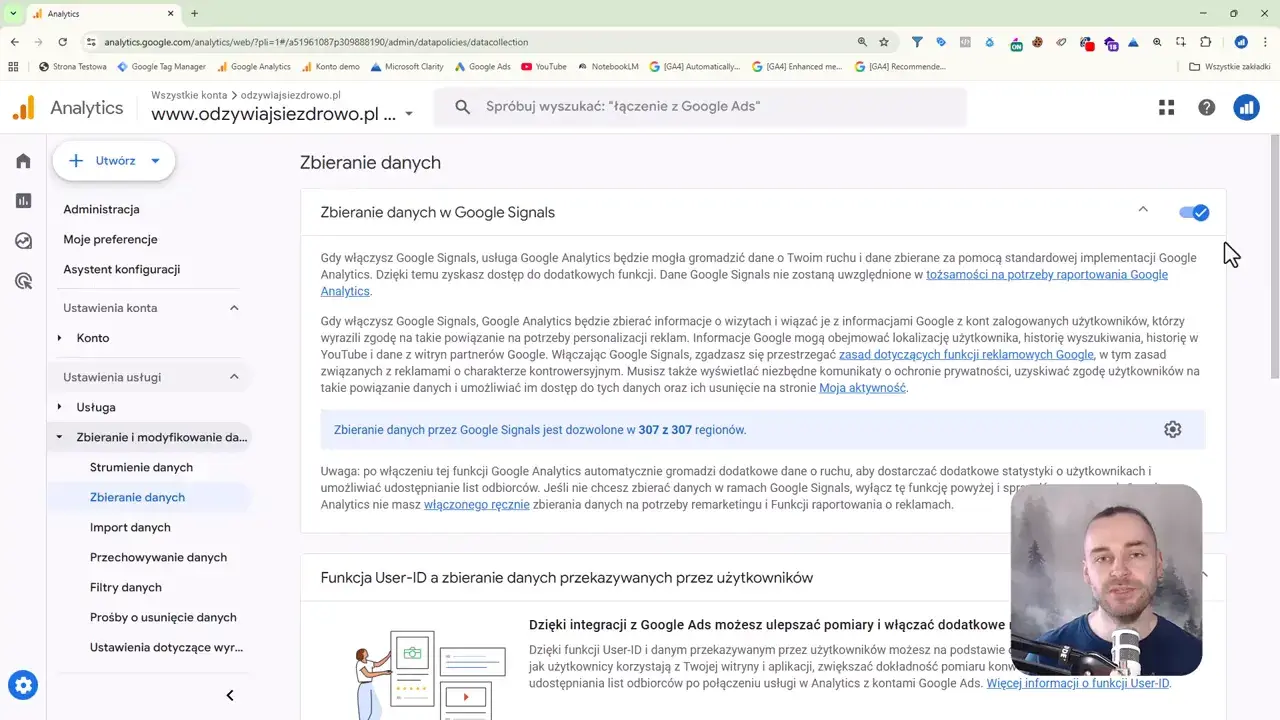Open the Utwórz button dropdown arrow

click(155, 161)
